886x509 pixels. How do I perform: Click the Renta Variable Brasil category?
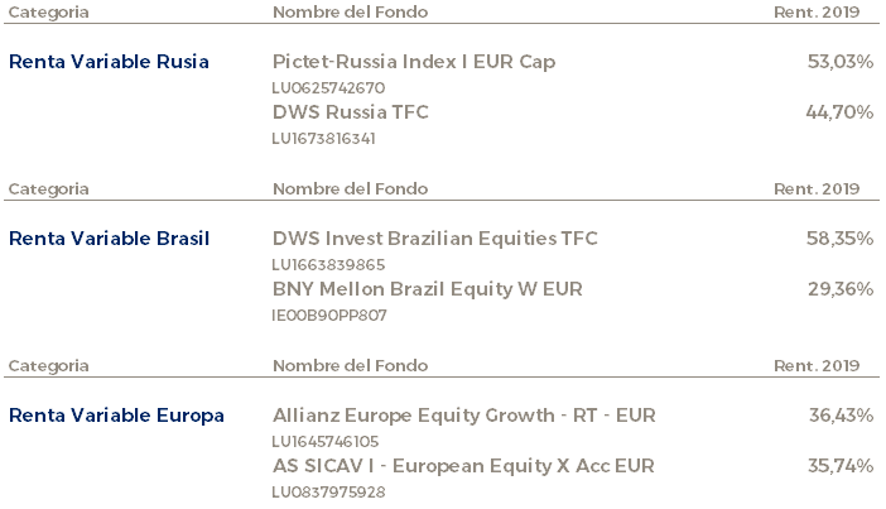(x=109, y=238)
